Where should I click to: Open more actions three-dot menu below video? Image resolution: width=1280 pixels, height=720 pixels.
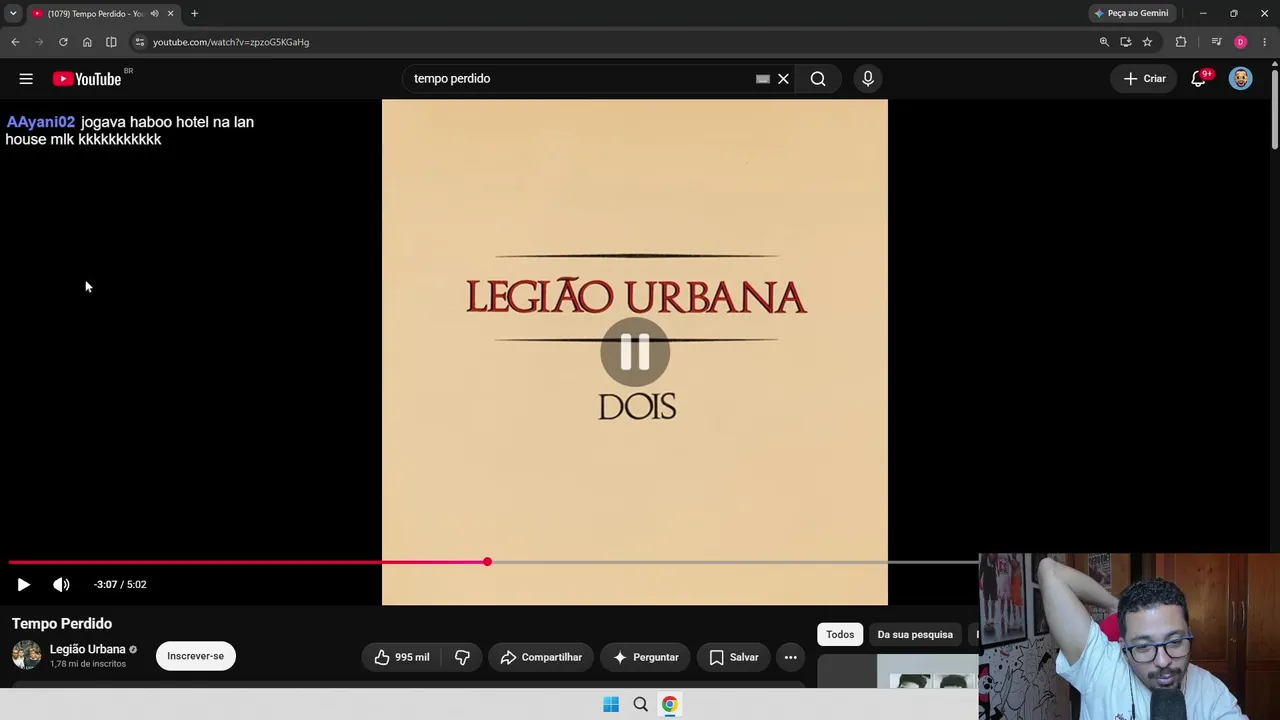point(790,657)
